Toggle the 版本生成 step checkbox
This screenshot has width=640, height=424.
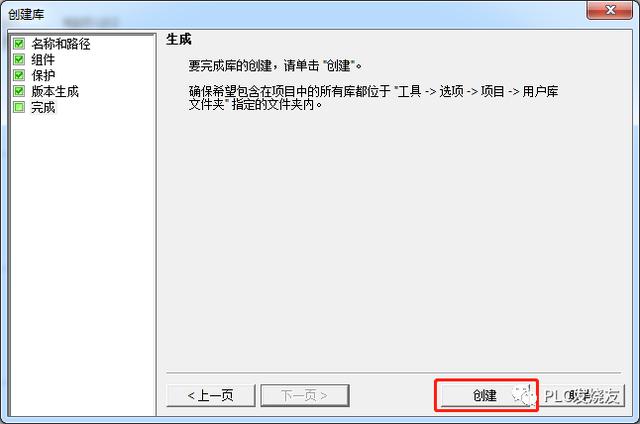[19, 91]
